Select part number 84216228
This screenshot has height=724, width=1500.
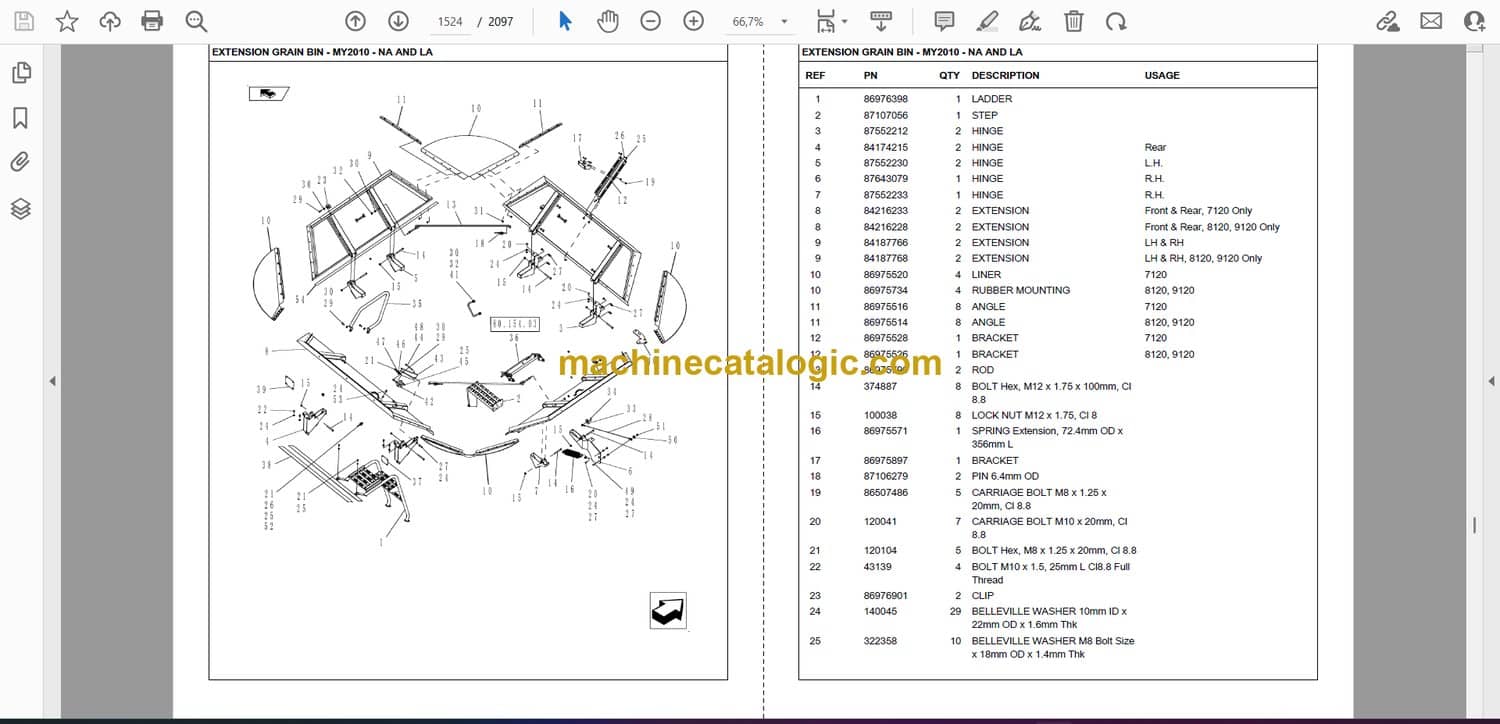(x=886, y=227)
